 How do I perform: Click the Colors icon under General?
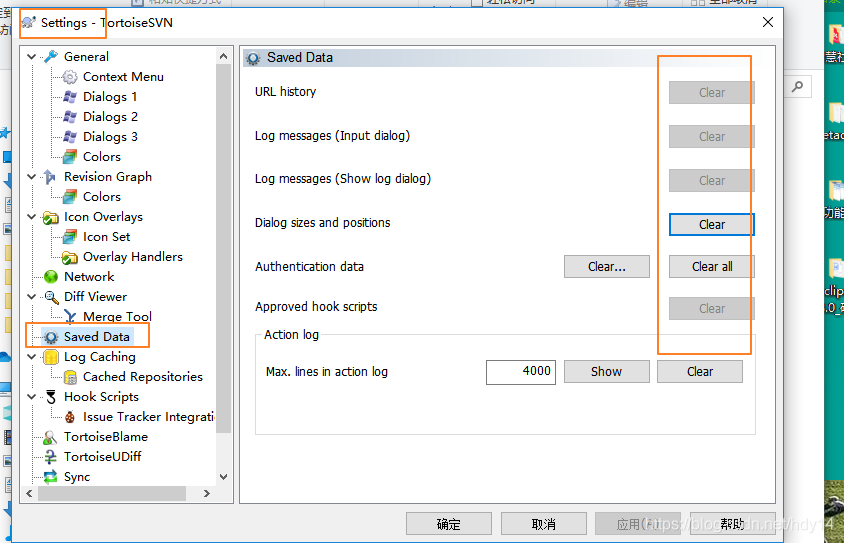[70, 157]
